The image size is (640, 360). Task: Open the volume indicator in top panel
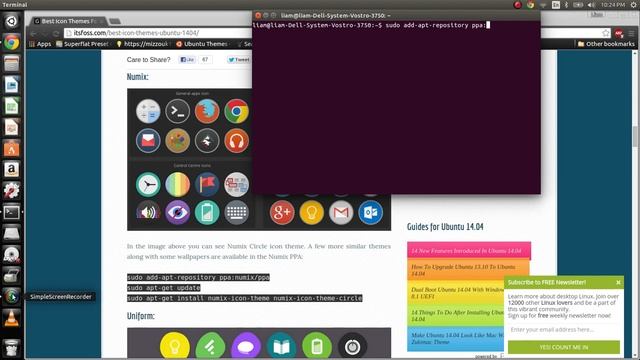[591, 5]
